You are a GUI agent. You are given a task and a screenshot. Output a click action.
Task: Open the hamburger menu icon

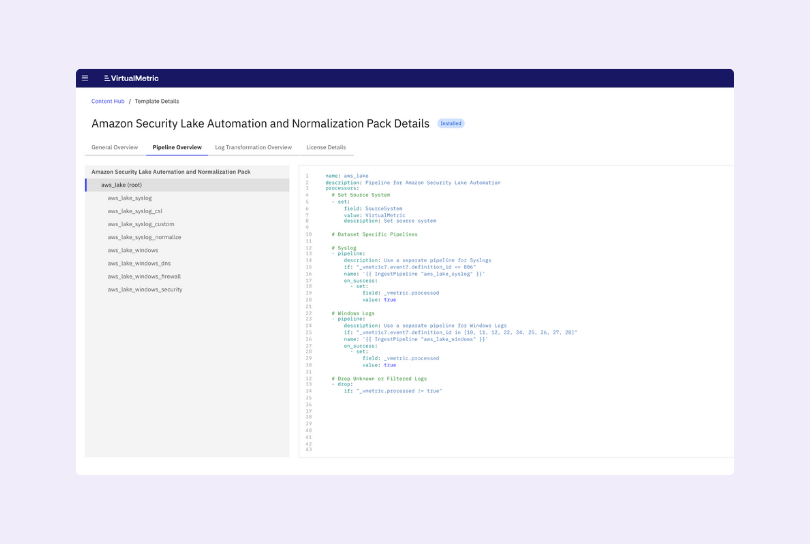(x=85, y=78)
